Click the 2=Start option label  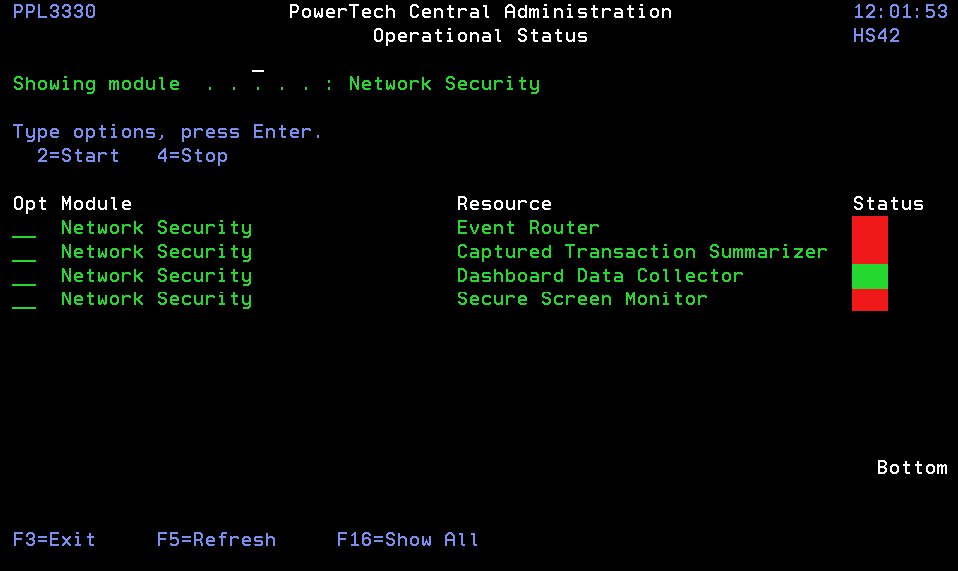(78, 156)
